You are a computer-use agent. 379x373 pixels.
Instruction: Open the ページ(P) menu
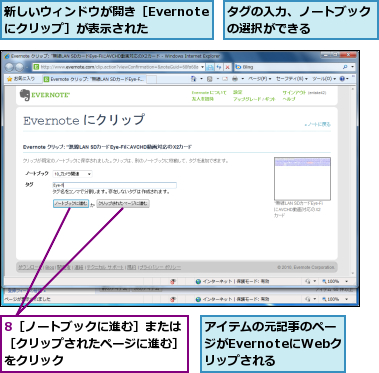click(260, 79)
